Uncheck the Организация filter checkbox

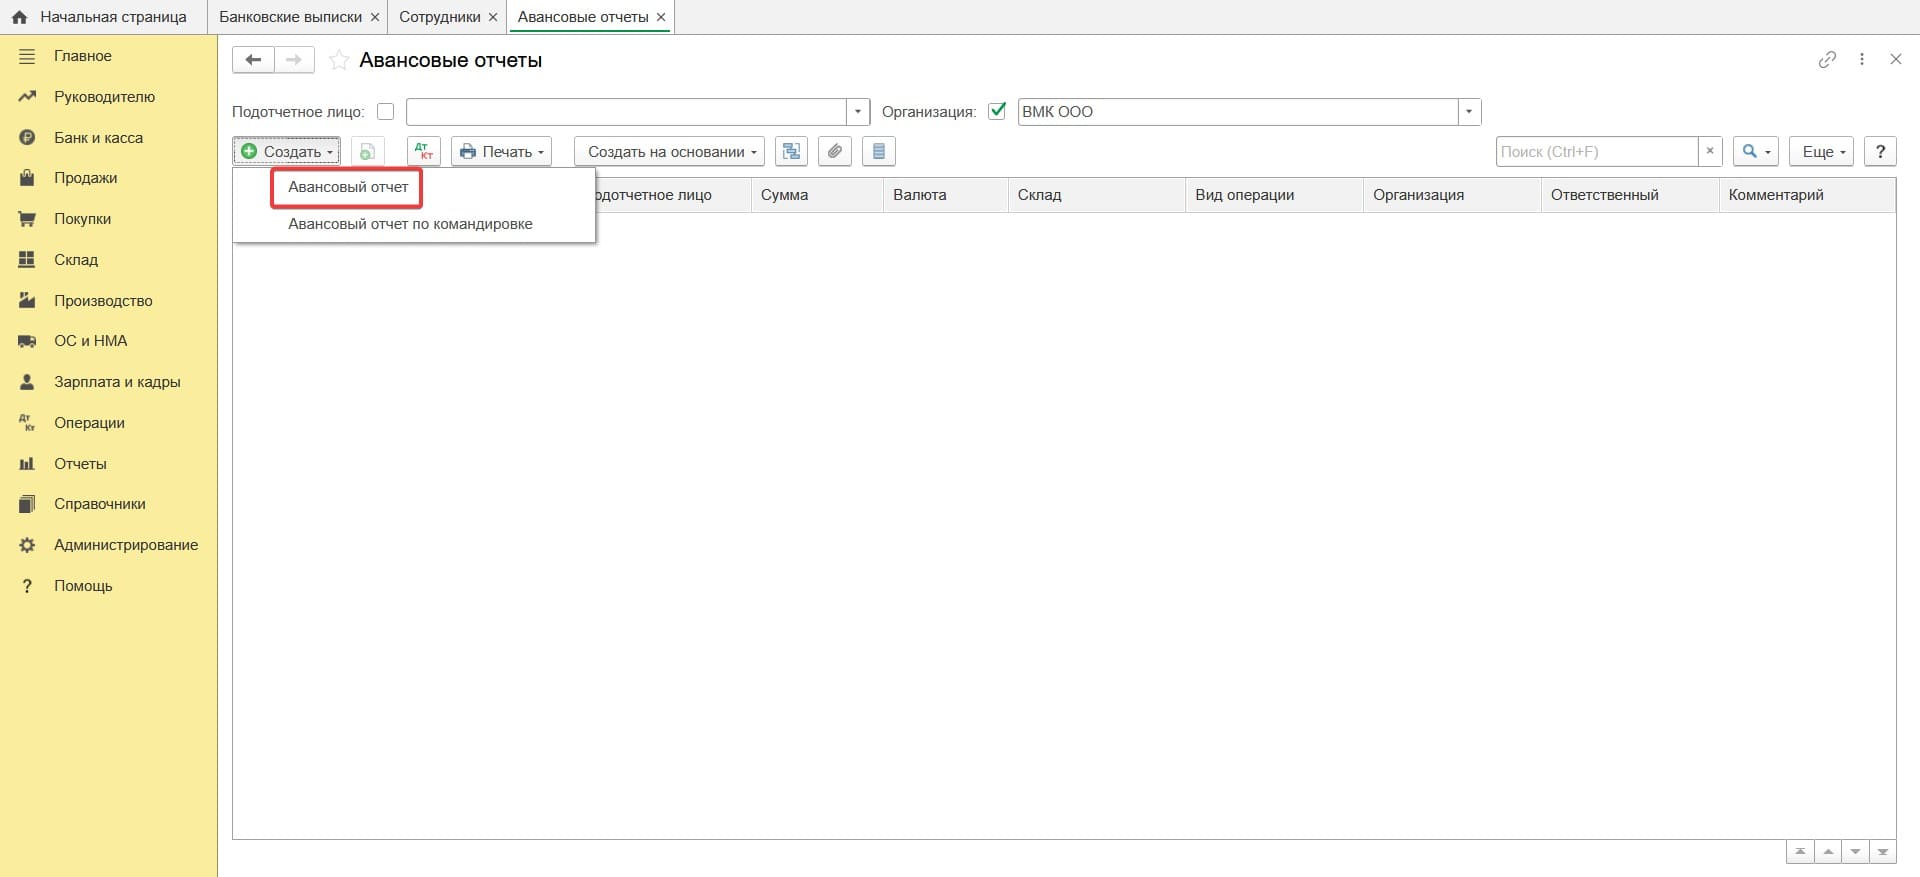pos(997,111)
